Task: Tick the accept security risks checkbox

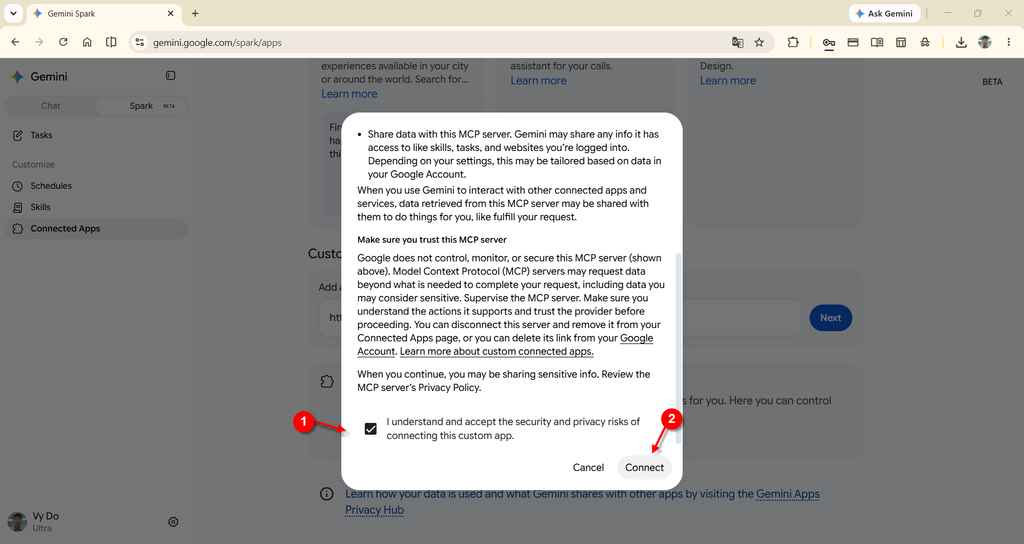Action: 370,429
